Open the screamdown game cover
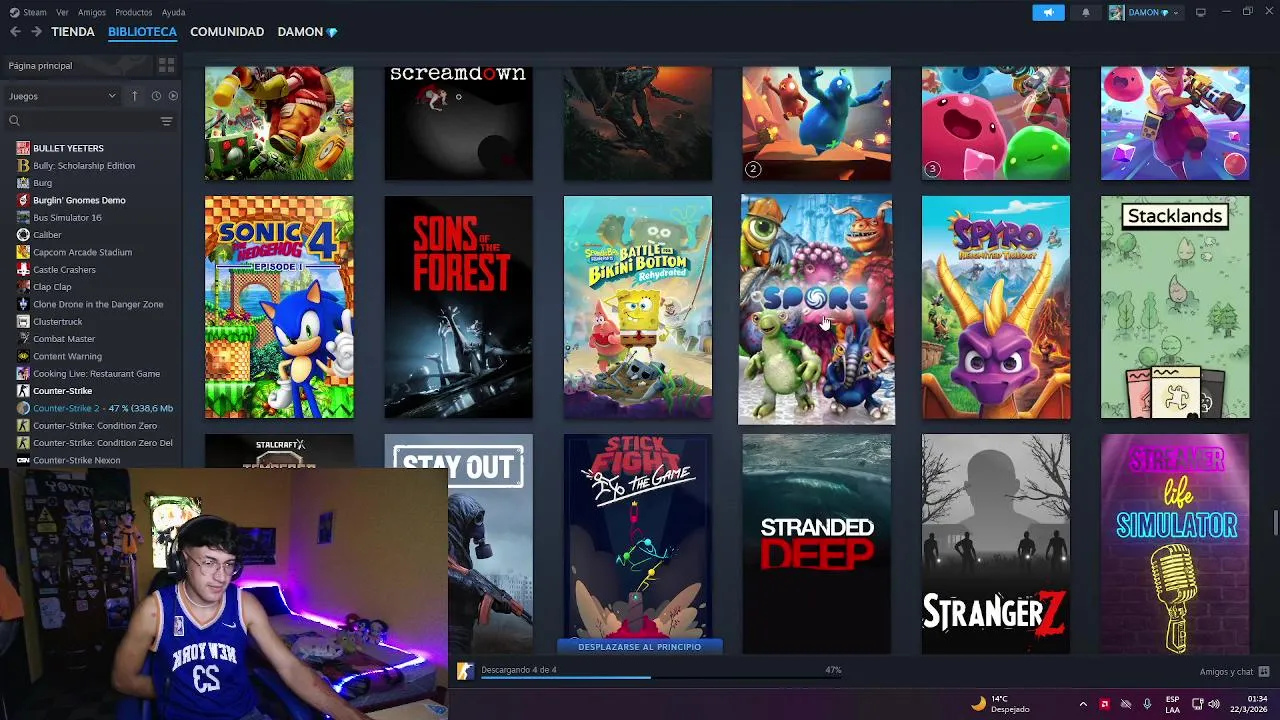The image size is (1280, 720). click(x=458, y=123)
